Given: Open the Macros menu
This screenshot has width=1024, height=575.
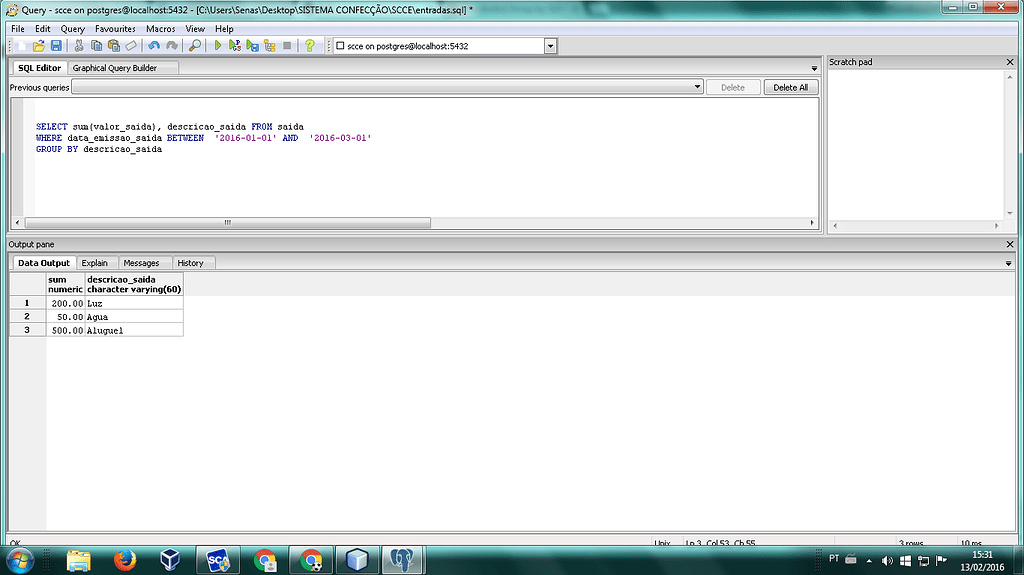Looking at the screenshot, I should pyautogui.click(x=160, y=29).
